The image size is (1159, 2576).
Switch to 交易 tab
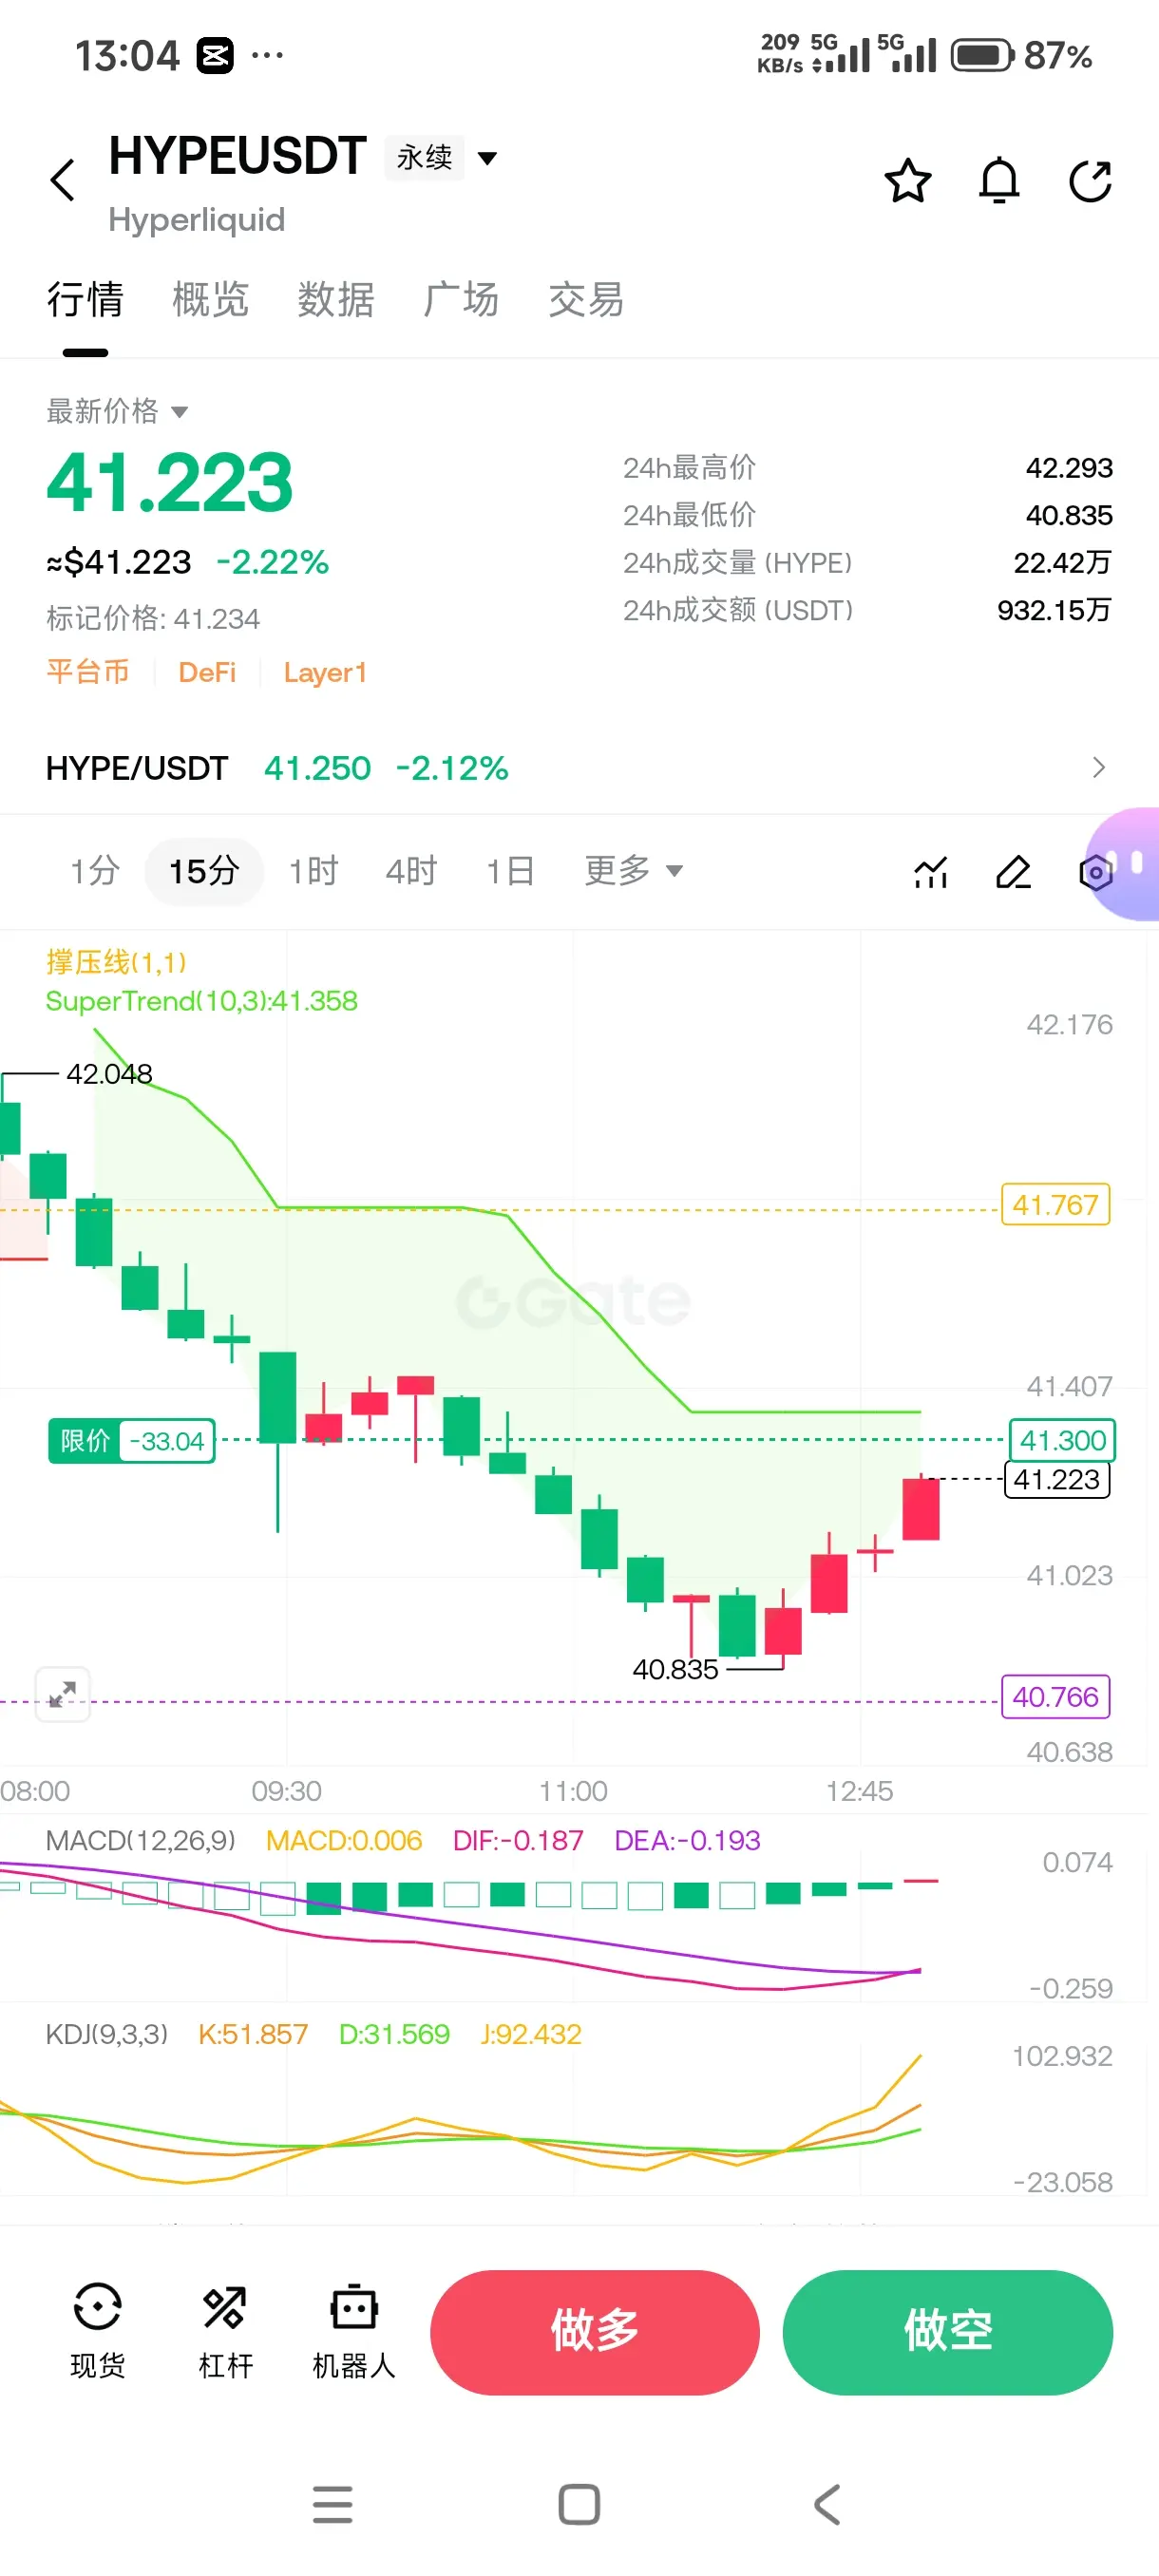(586, 300)
